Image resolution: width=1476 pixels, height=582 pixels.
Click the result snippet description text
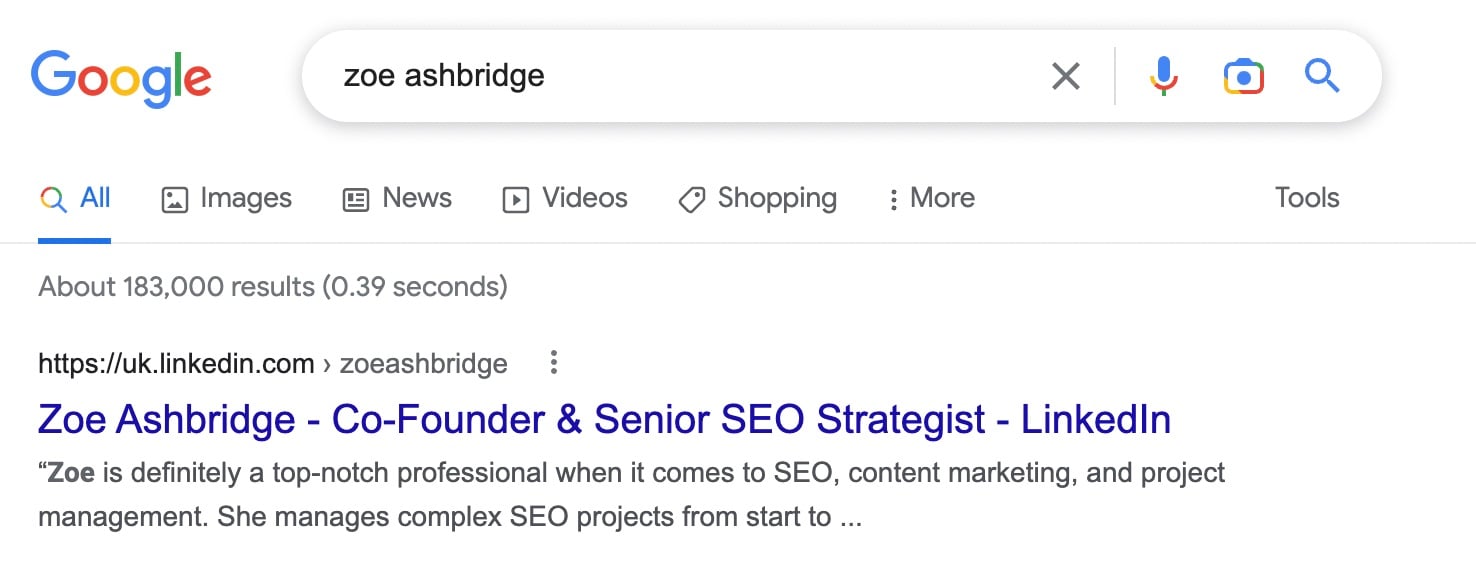[631, 495]
